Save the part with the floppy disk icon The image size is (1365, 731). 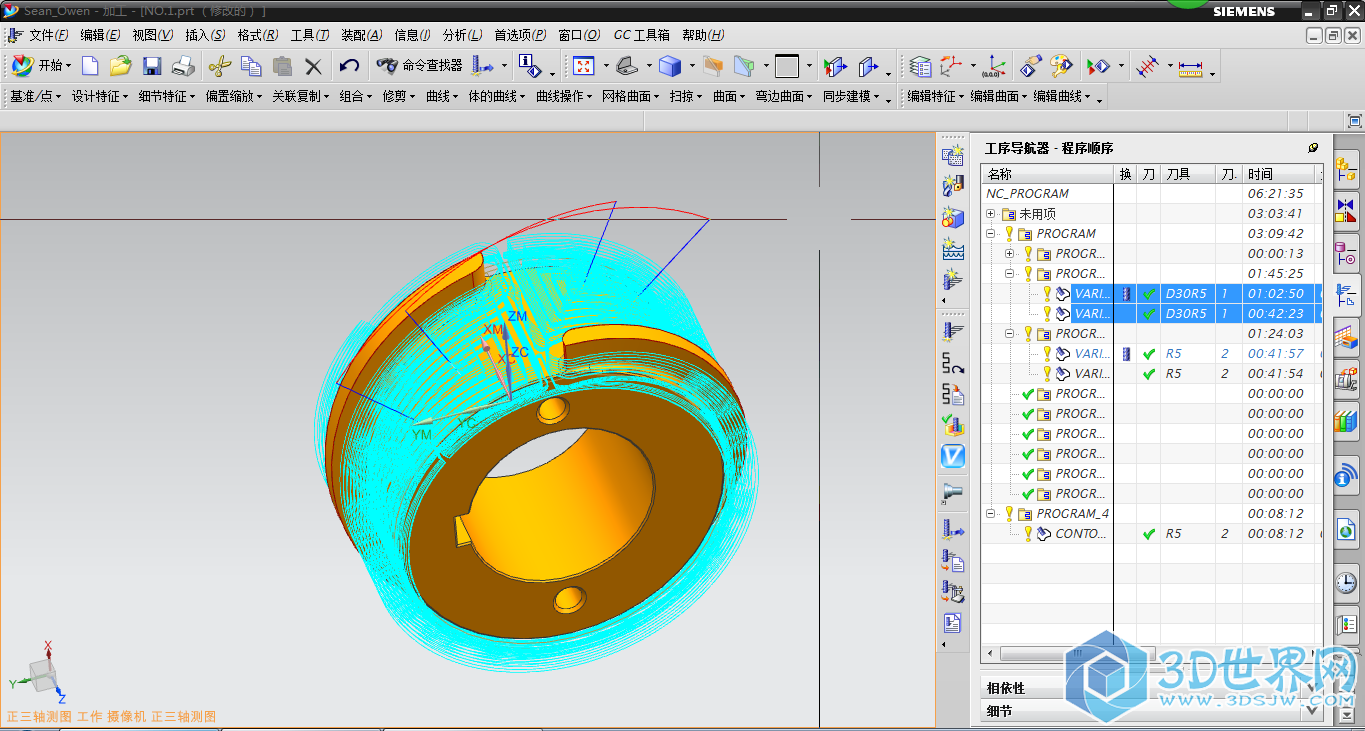[152, 66]
